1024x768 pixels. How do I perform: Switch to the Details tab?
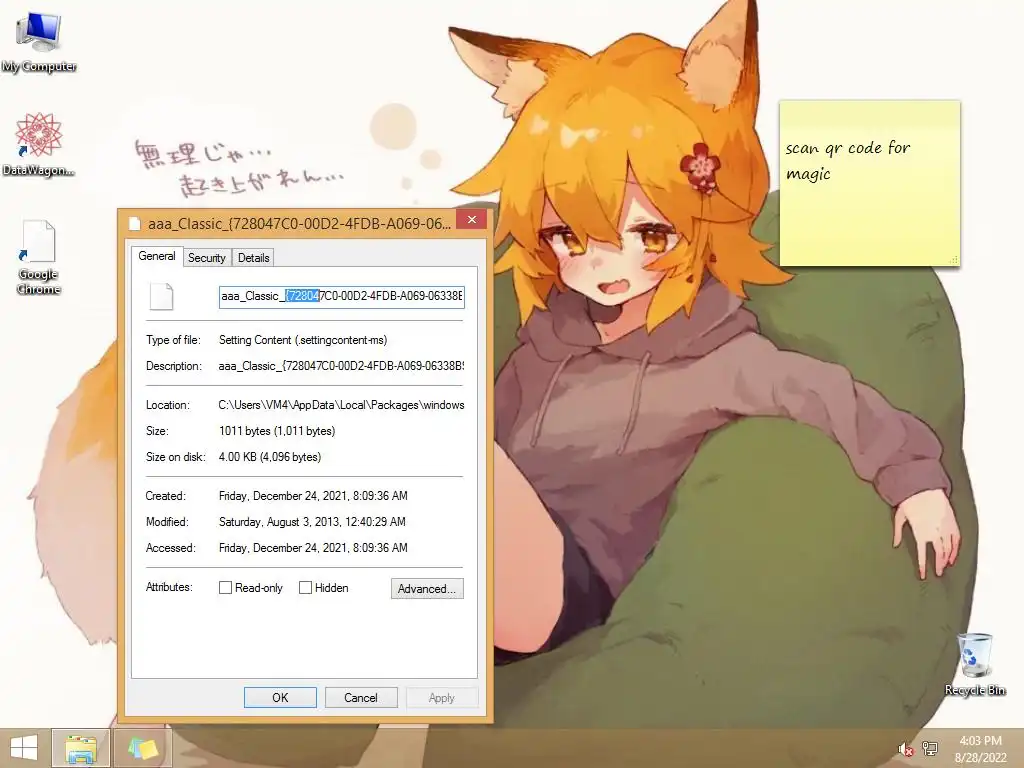(253, 258)
